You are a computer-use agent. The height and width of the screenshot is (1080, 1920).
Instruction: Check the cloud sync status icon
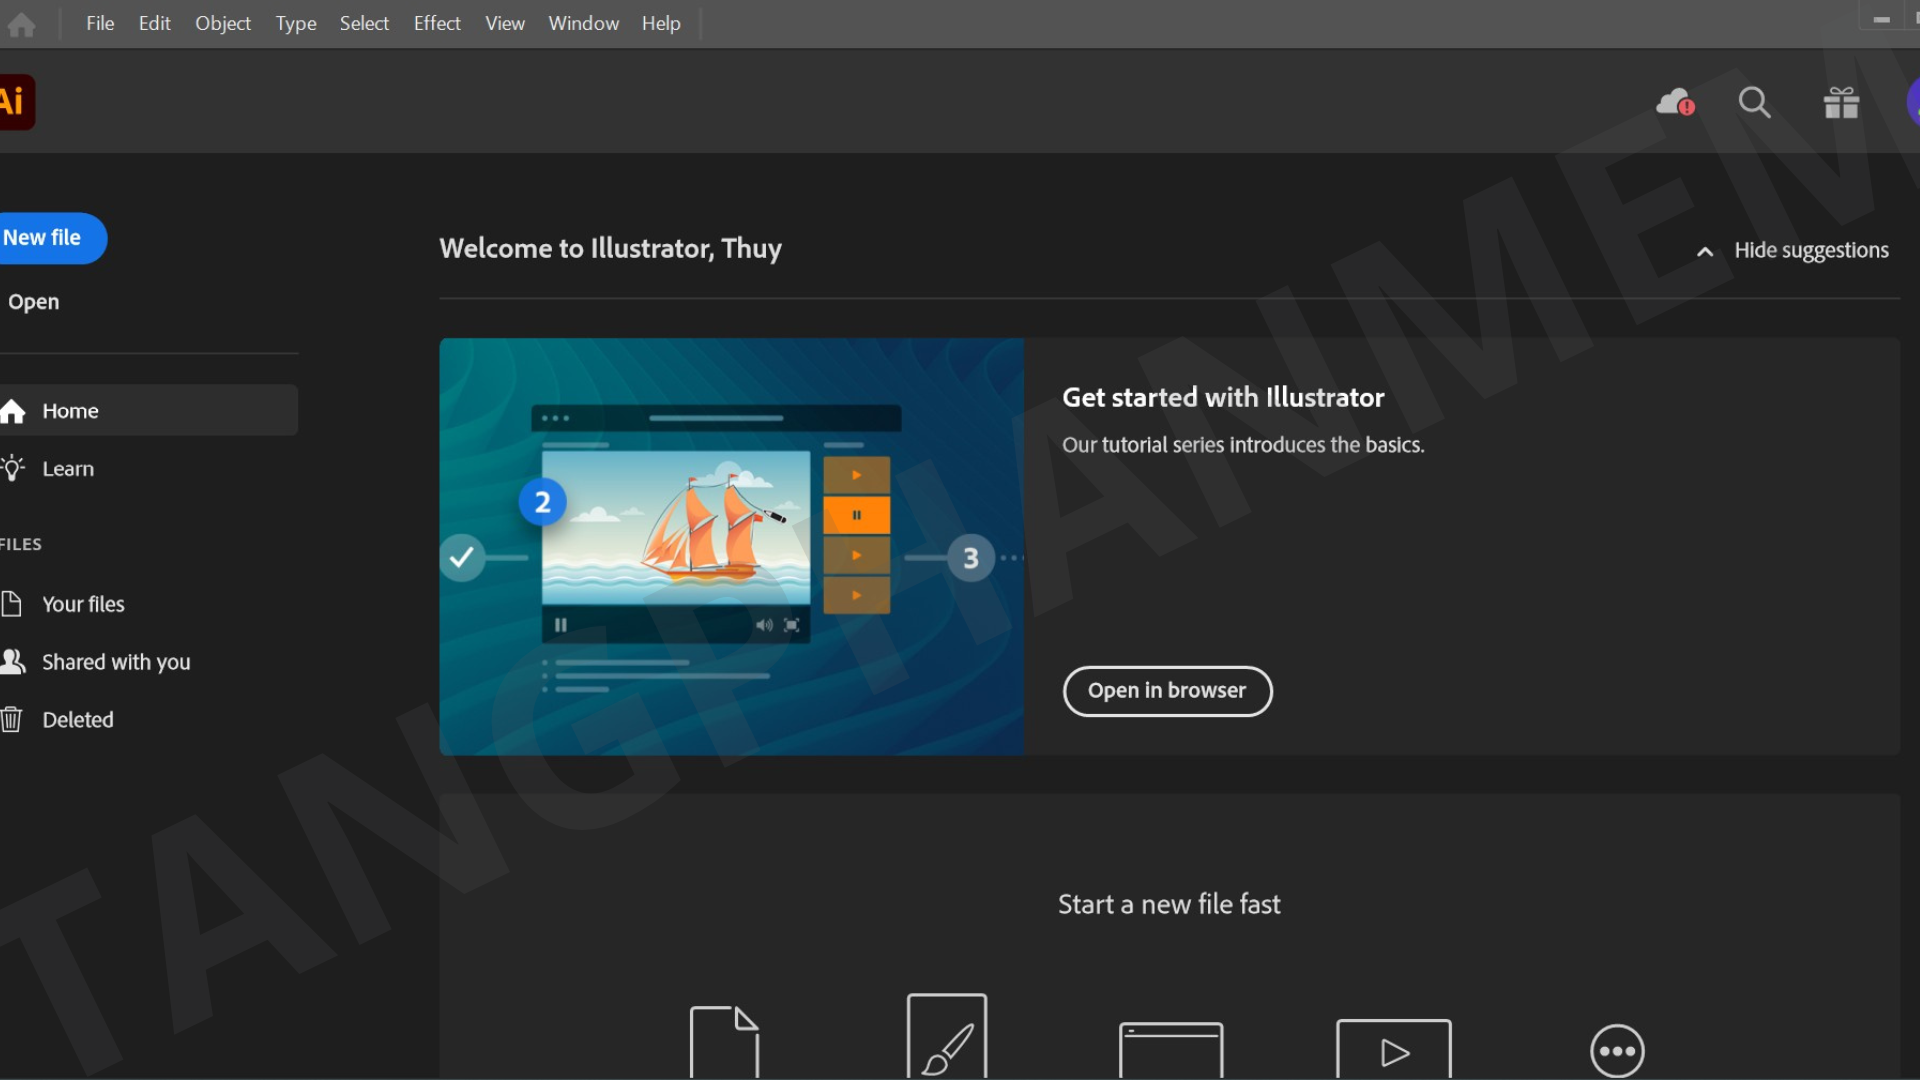pyautogui.click(x=1675, y=102)
